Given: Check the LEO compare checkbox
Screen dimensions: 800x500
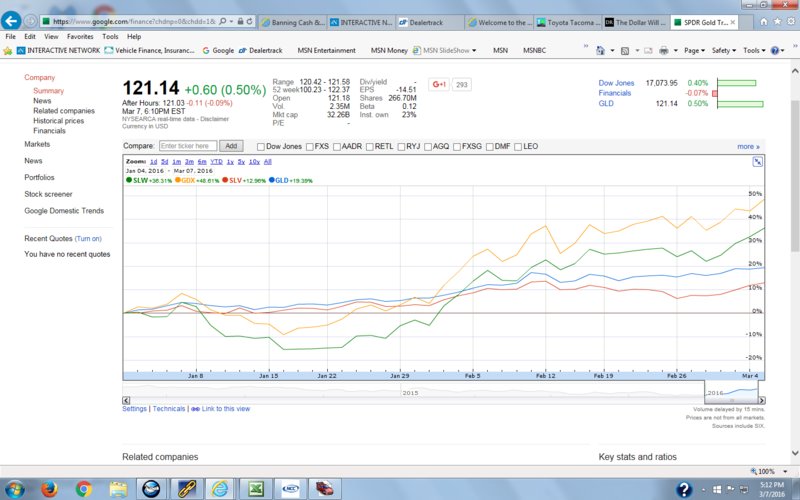Looking at the screenshot, I should [x=518, y=147].
